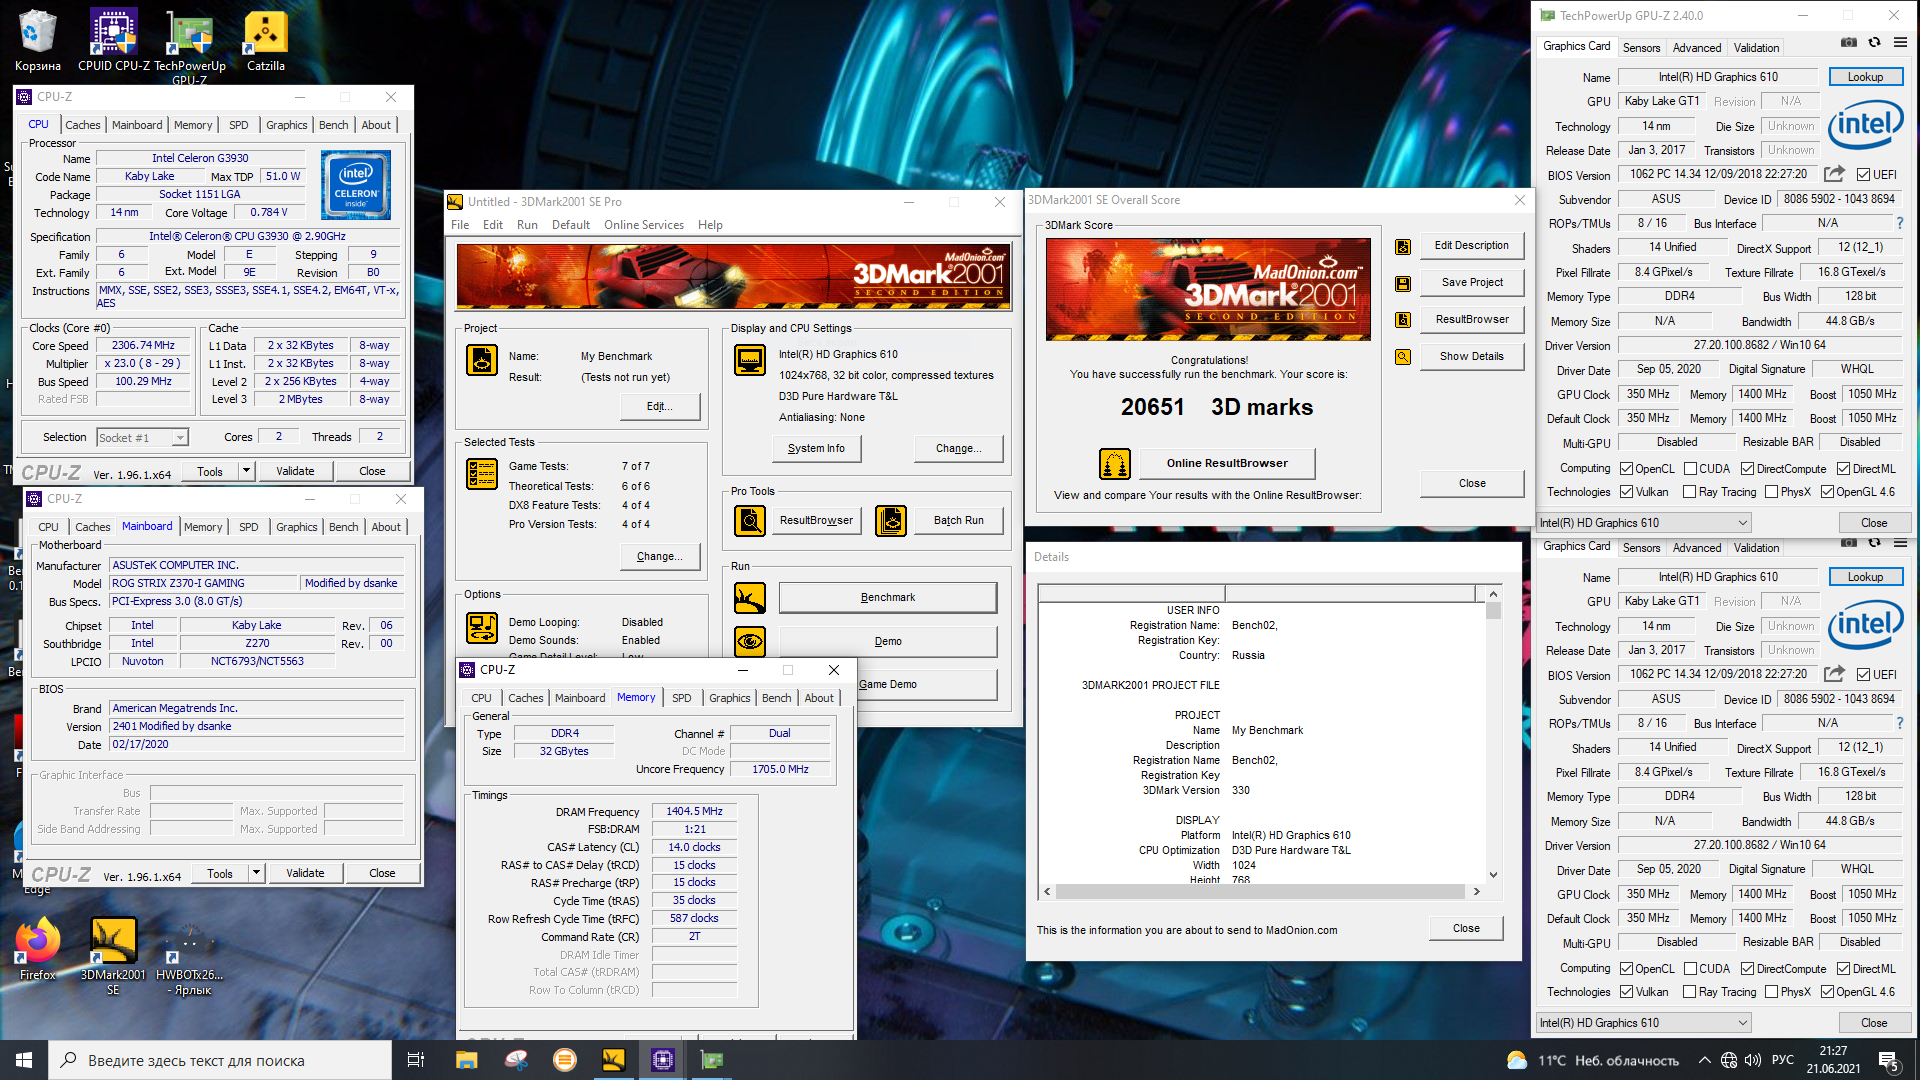Switch to Sensors tab in top GPU-Z window
1920x1080 pixels.
[1641, 47]
